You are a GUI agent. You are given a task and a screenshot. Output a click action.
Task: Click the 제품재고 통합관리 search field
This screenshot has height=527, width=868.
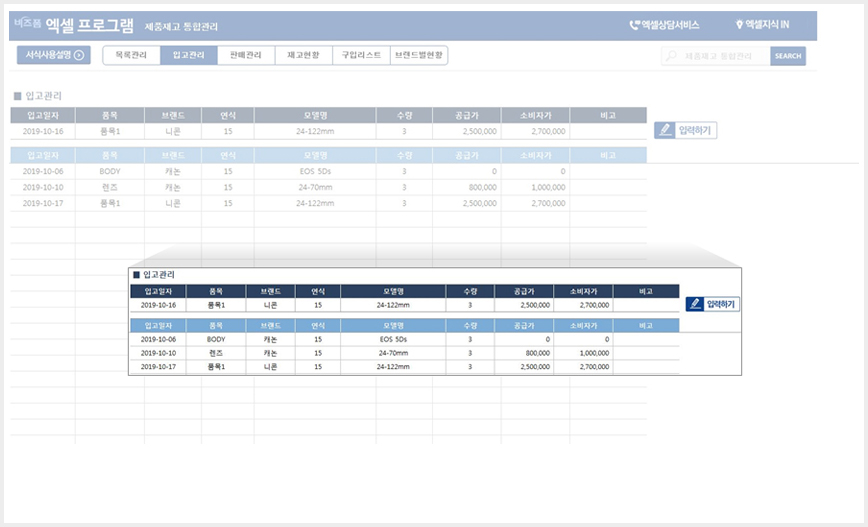(x=717, y=56)
